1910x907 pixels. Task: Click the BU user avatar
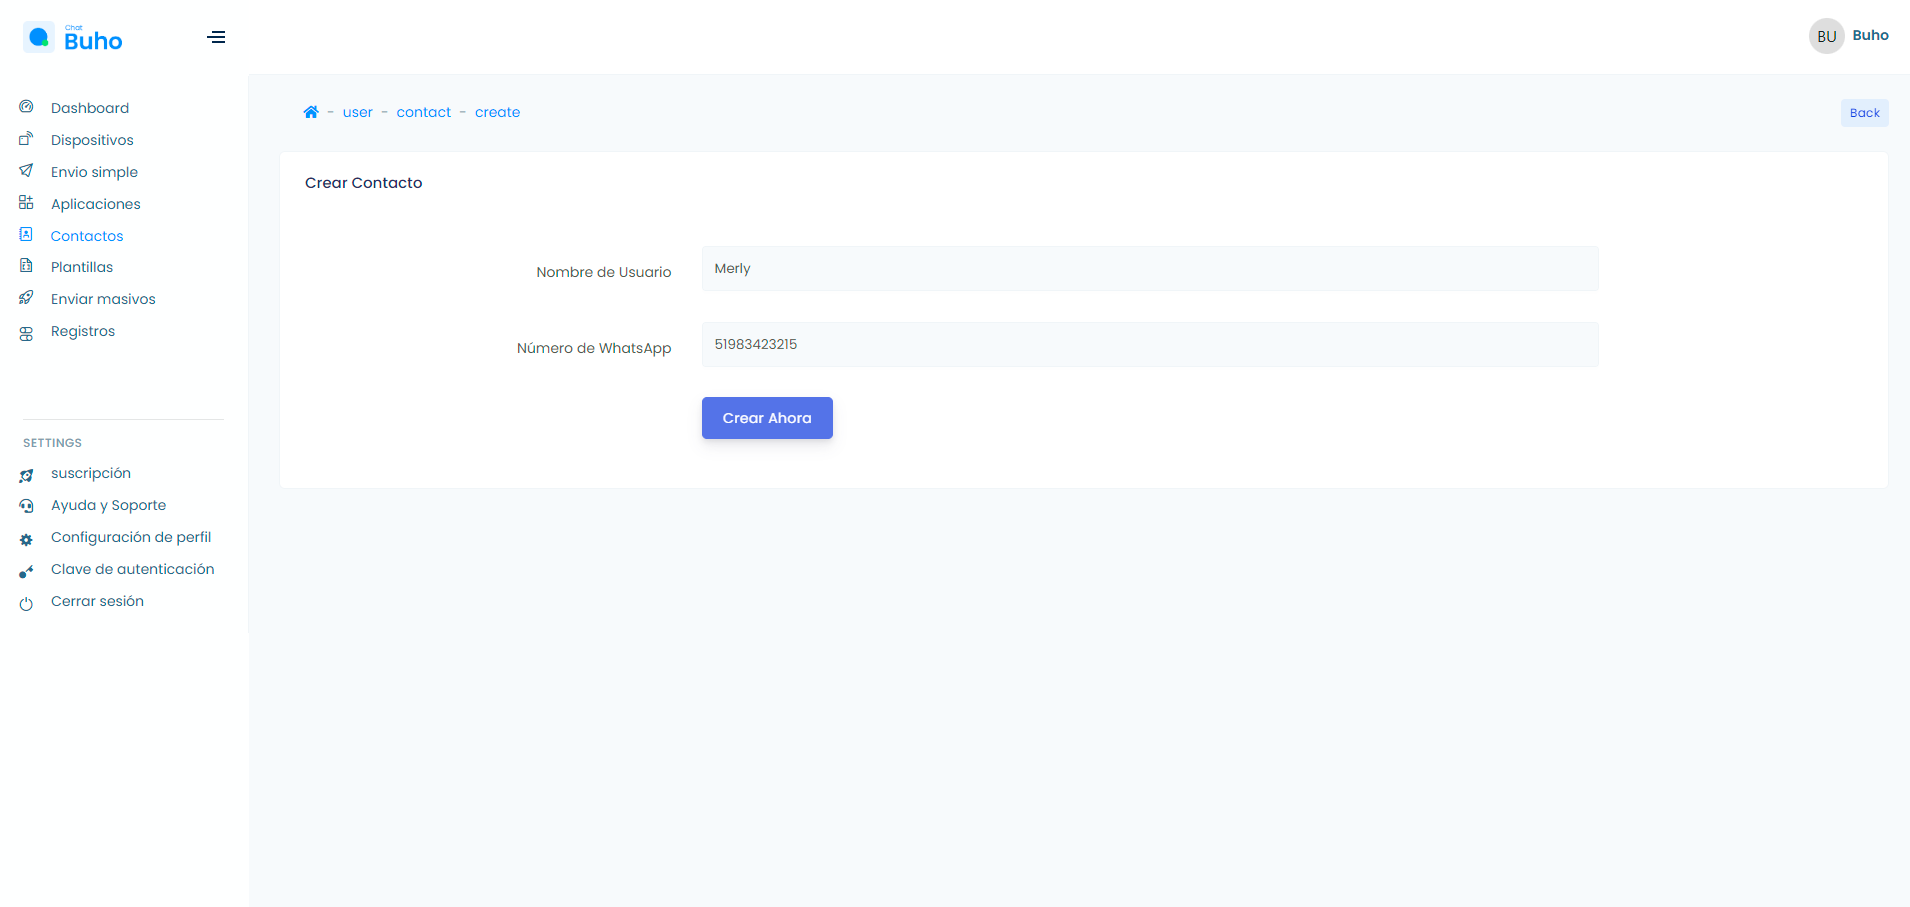pyautogui.click(x=1826, y=36)
